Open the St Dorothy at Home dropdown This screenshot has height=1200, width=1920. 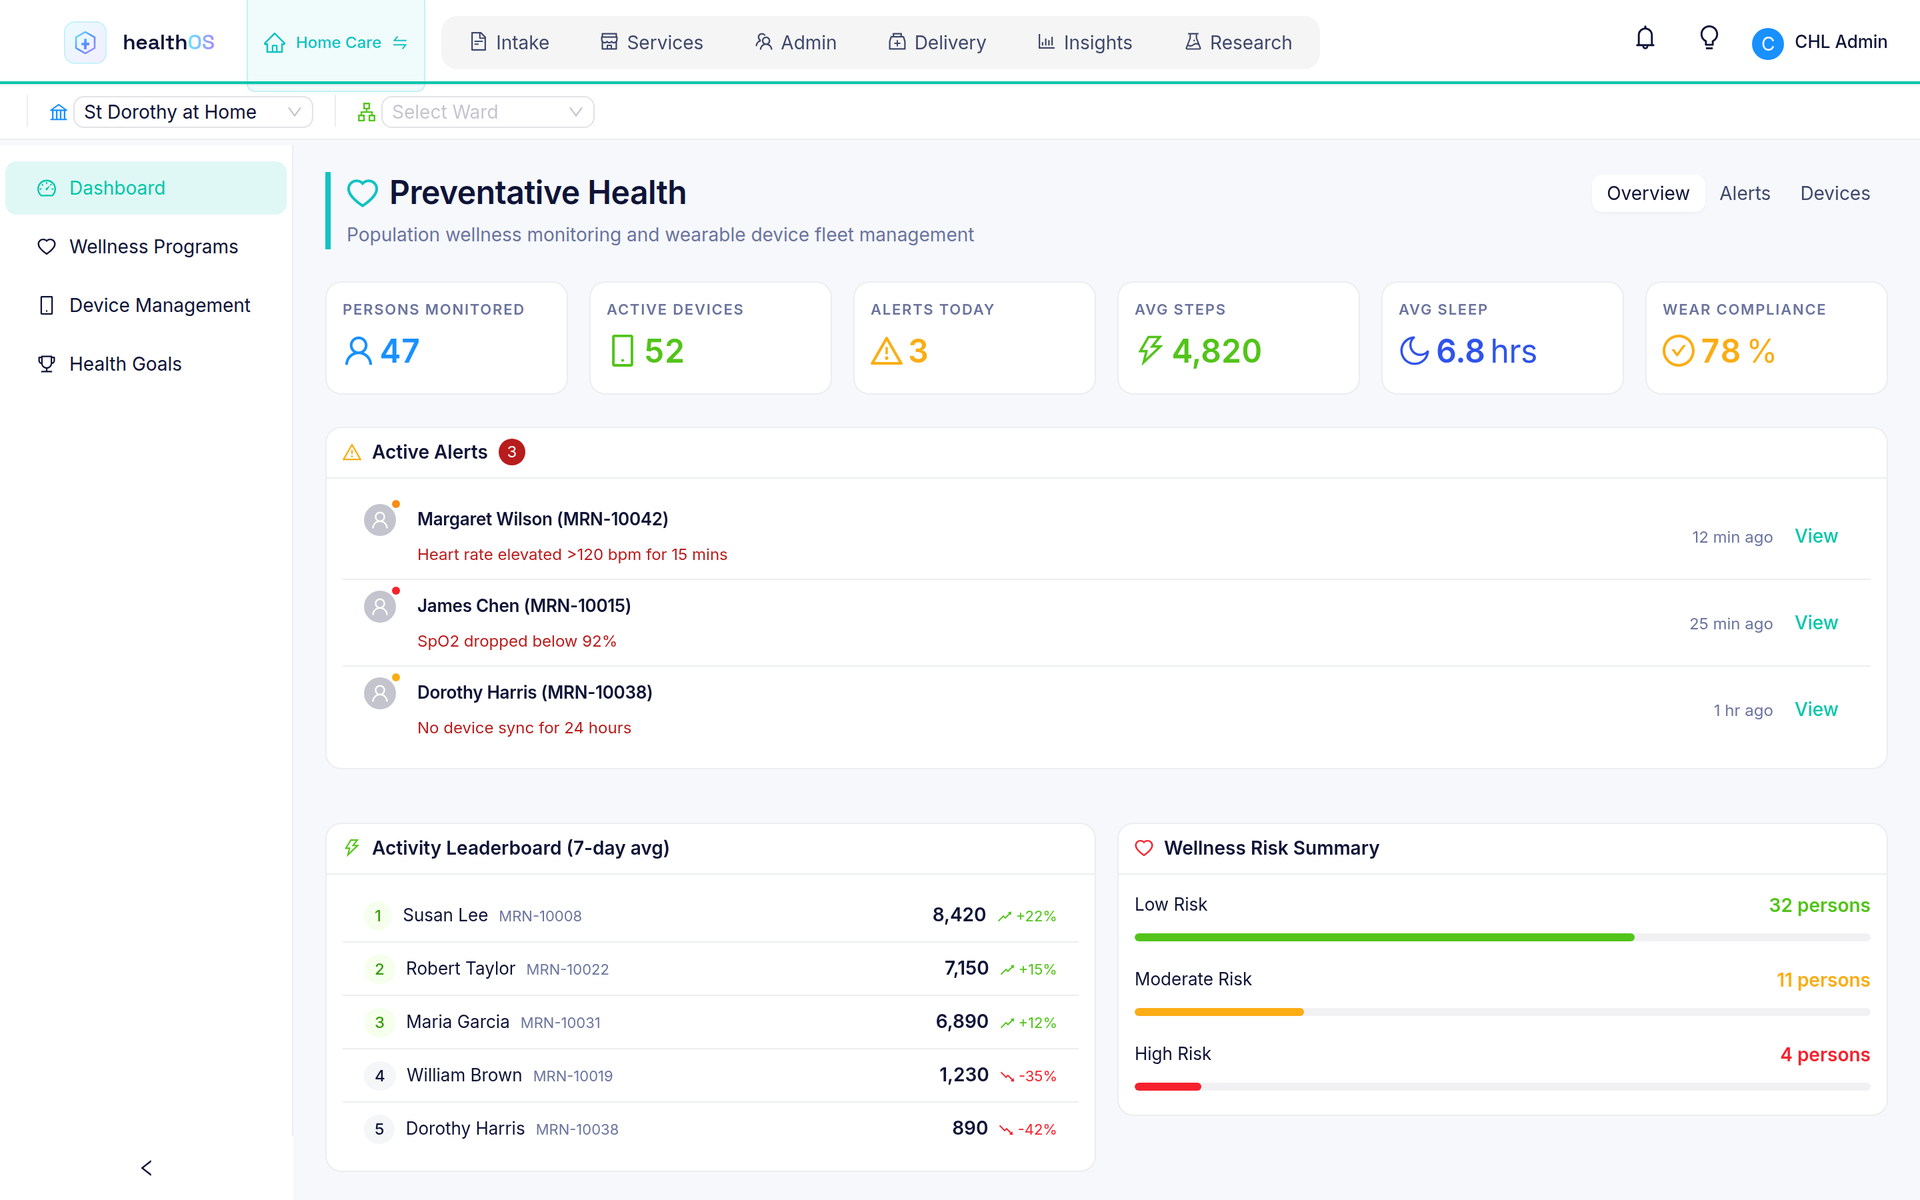tap(193, 112)
